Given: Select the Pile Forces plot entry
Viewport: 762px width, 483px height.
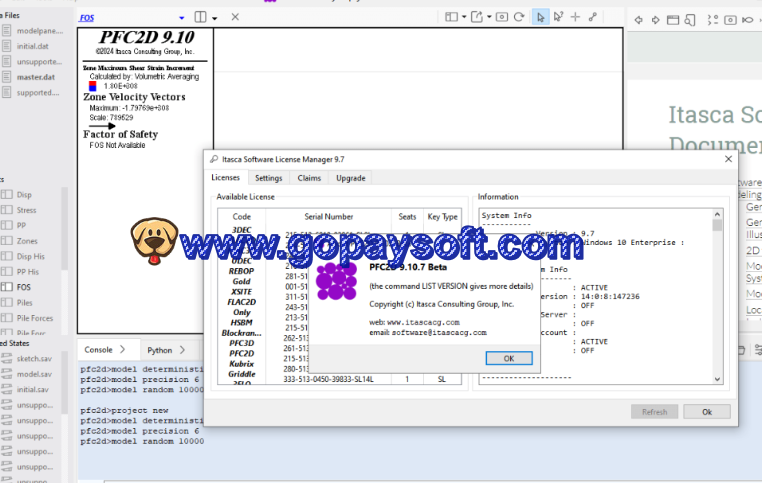Looking at the screenshot, I should [35, 318].
